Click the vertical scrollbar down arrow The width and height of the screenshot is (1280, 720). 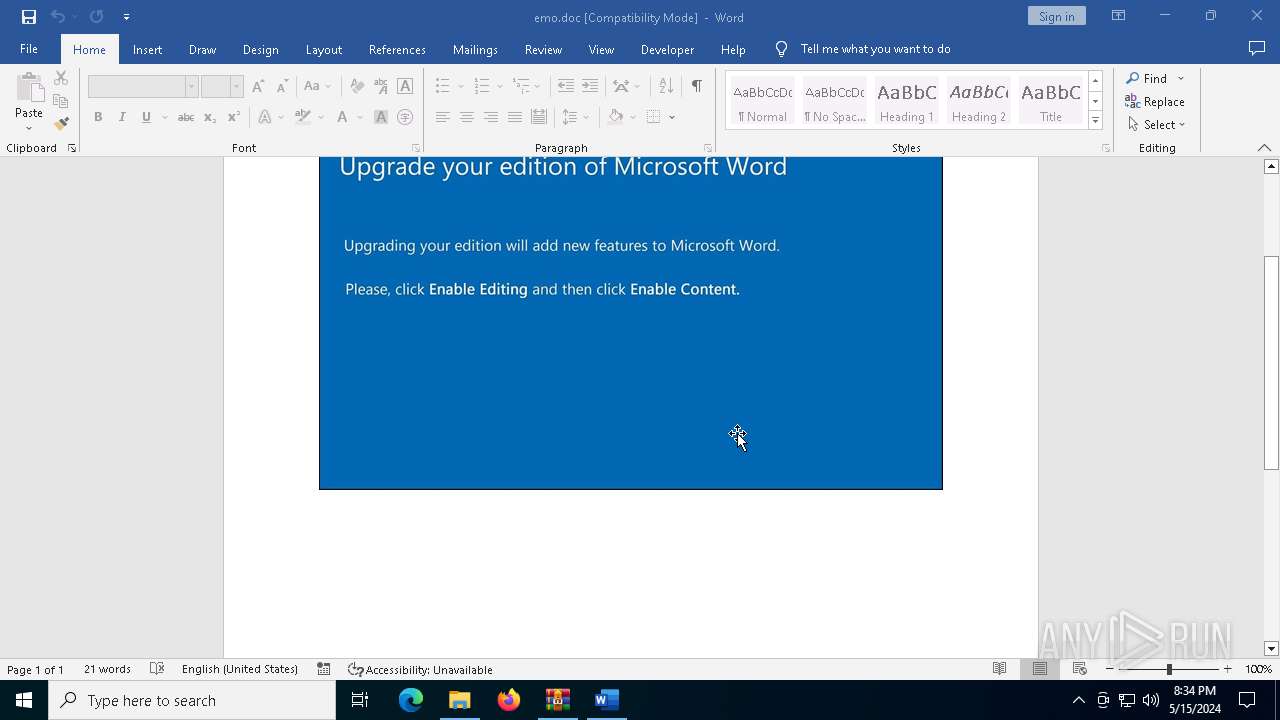[1271, 649]
